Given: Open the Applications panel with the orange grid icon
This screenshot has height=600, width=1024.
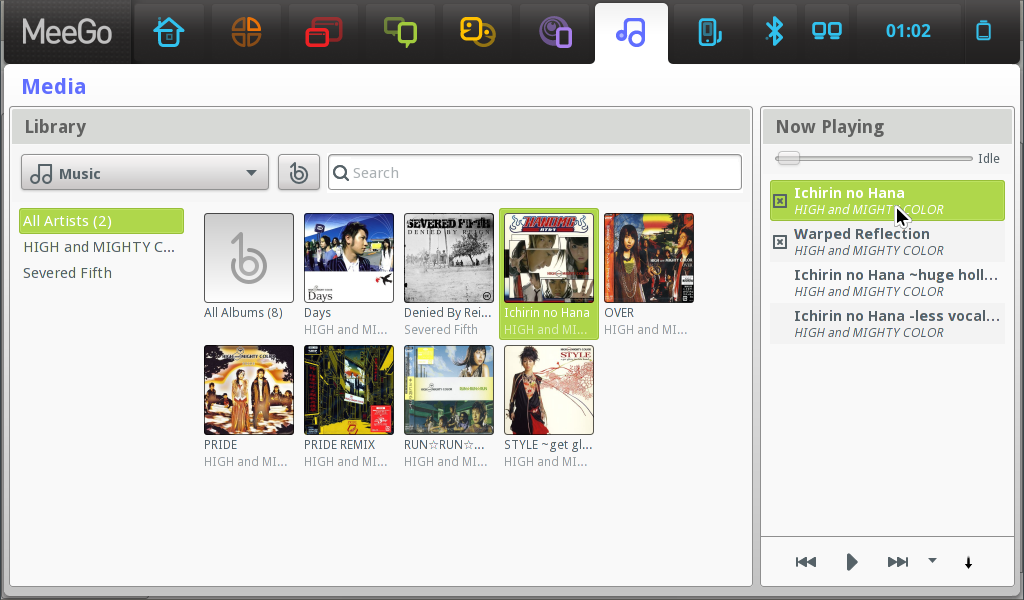Looking at the screenshot, I should (x=246, y=31).
